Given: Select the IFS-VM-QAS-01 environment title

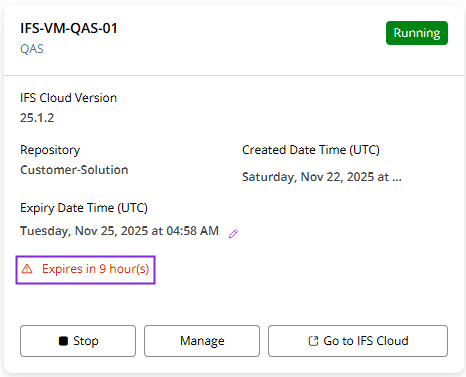Looking at the screenshot, I should click(x=69, y=28).
